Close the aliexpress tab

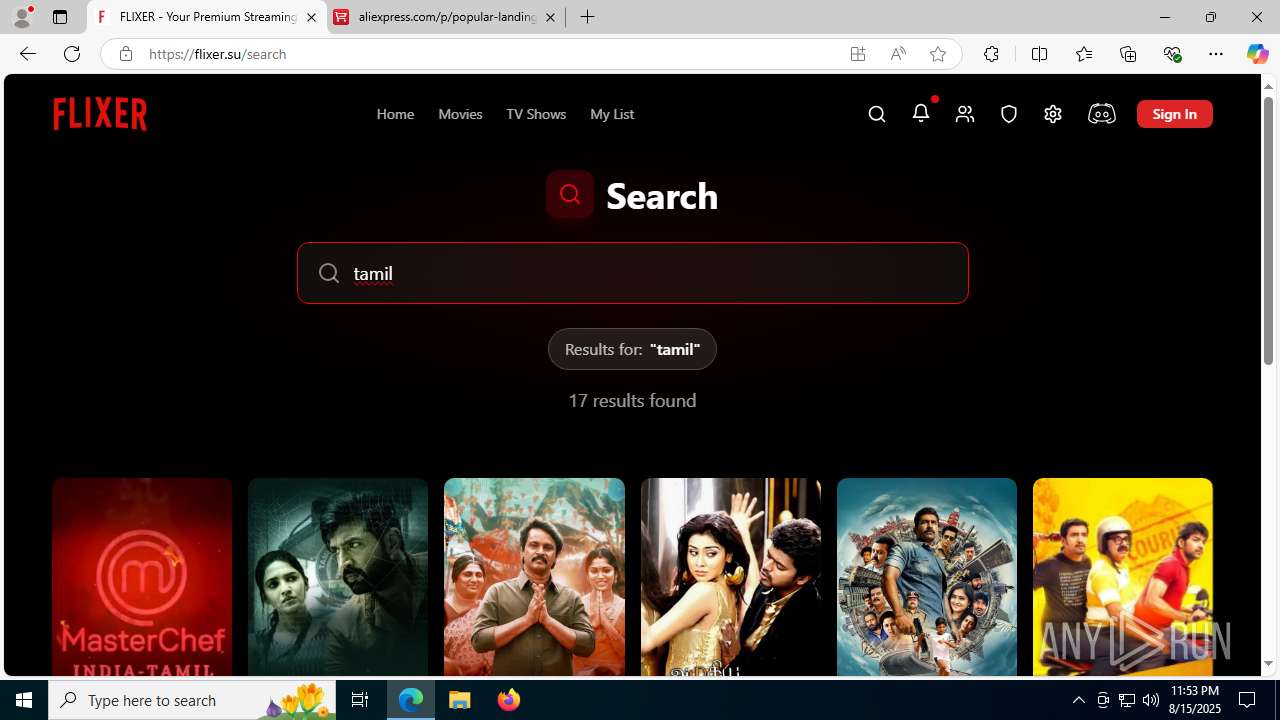click(x=550, y=17)
